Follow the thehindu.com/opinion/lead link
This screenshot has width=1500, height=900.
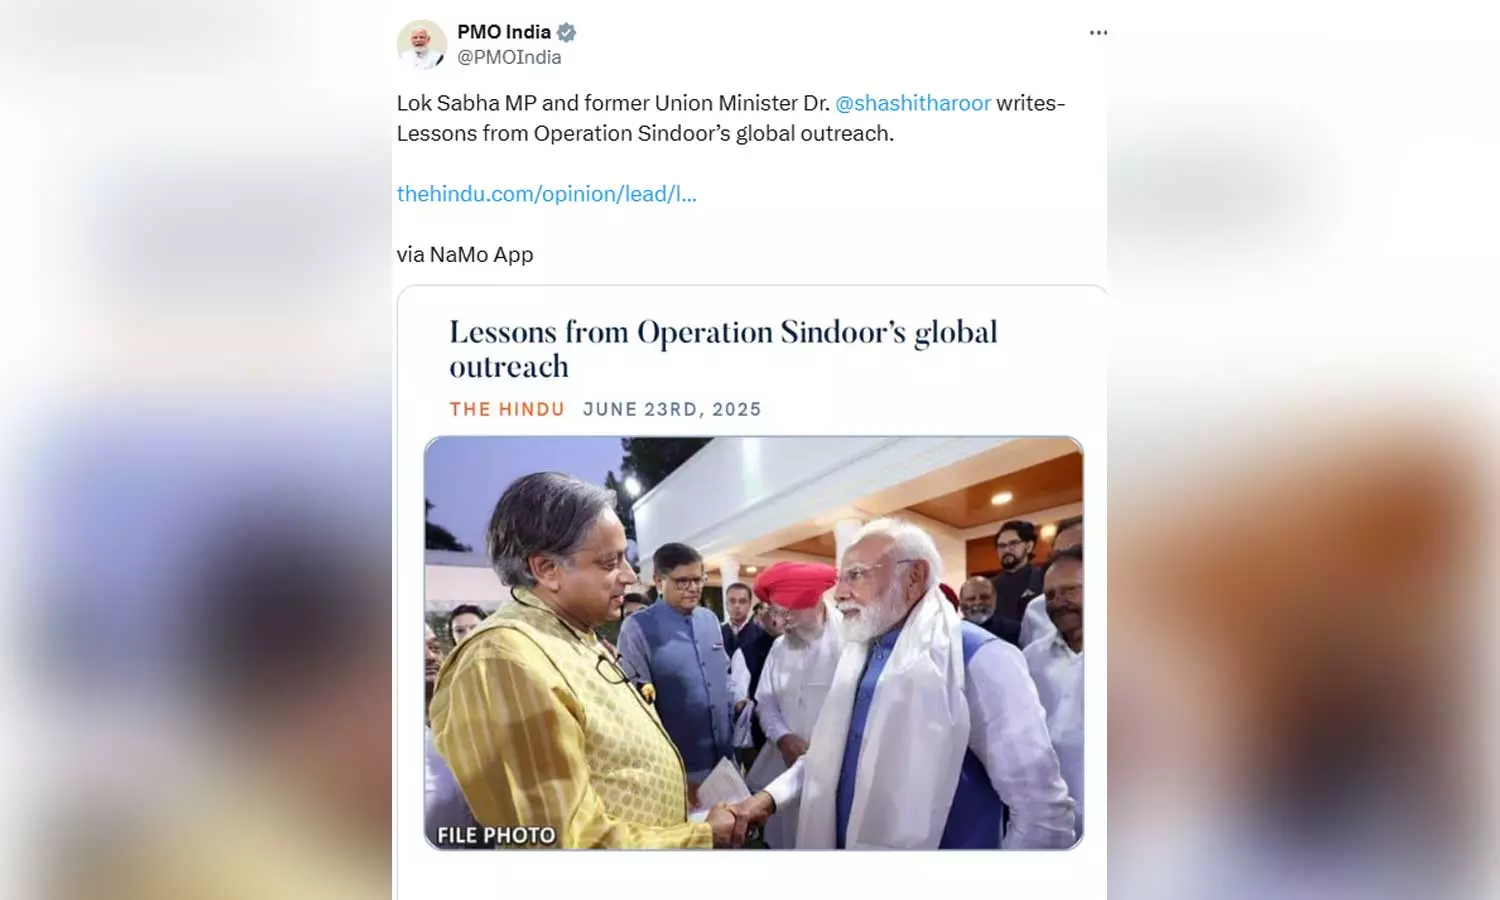(x=546, y=194)
